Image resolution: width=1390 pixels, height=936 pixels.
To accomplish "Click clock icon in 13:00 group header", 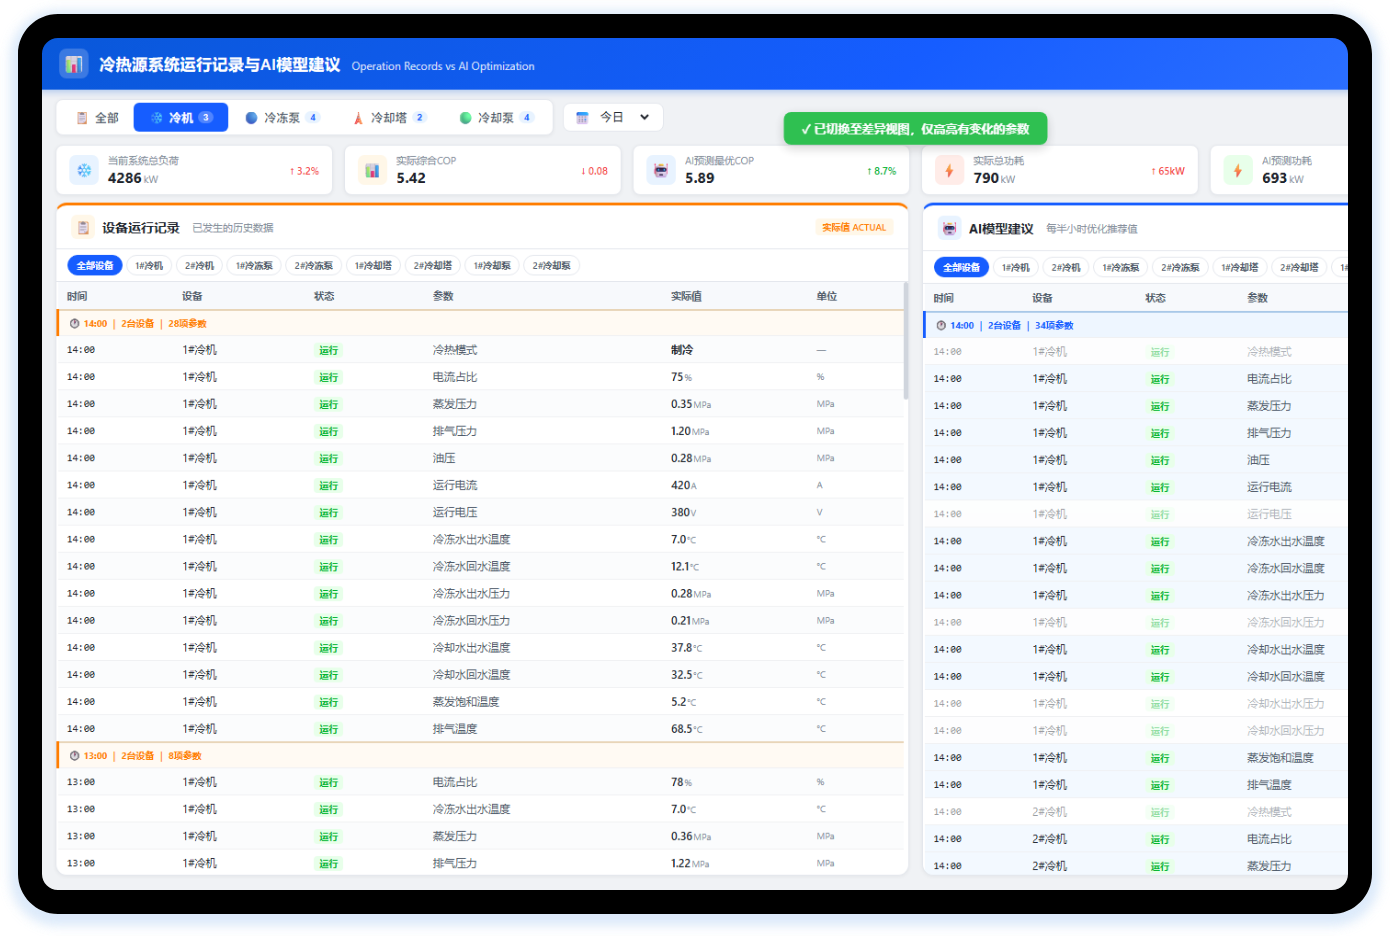I will 74,756.
